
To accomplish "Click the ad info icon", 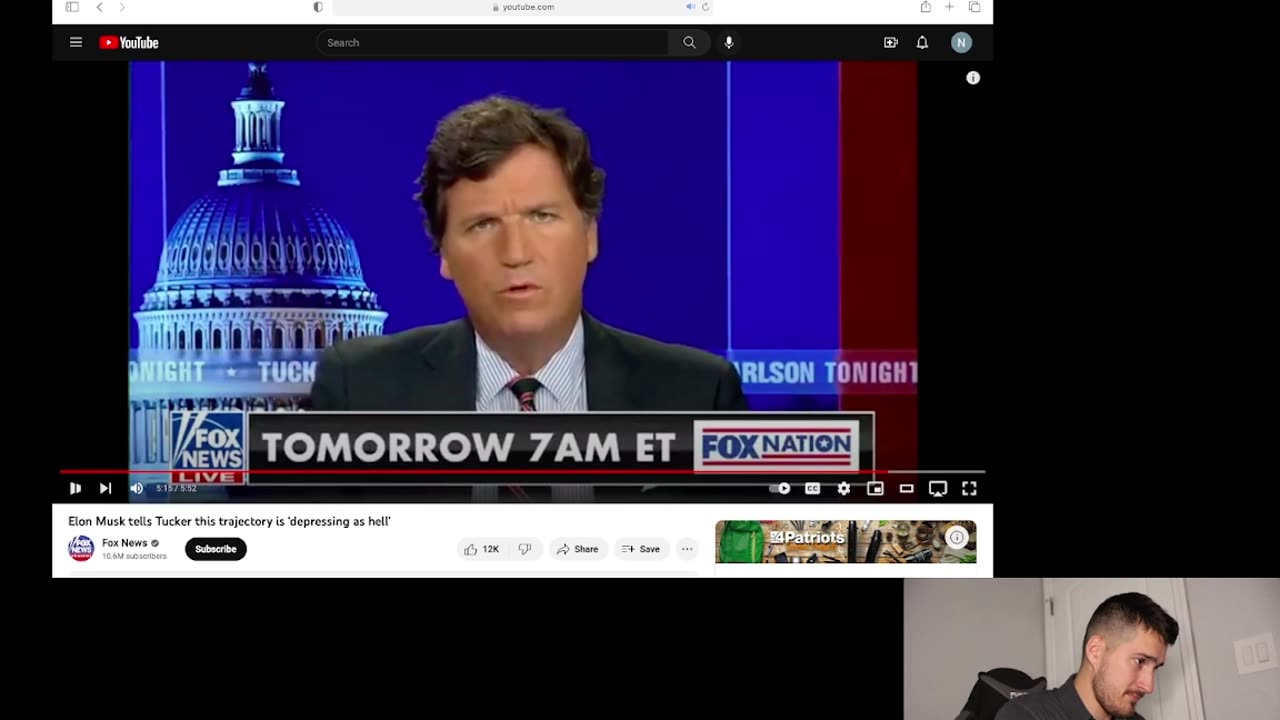I will pyautogui.click(x=957, y=538).
